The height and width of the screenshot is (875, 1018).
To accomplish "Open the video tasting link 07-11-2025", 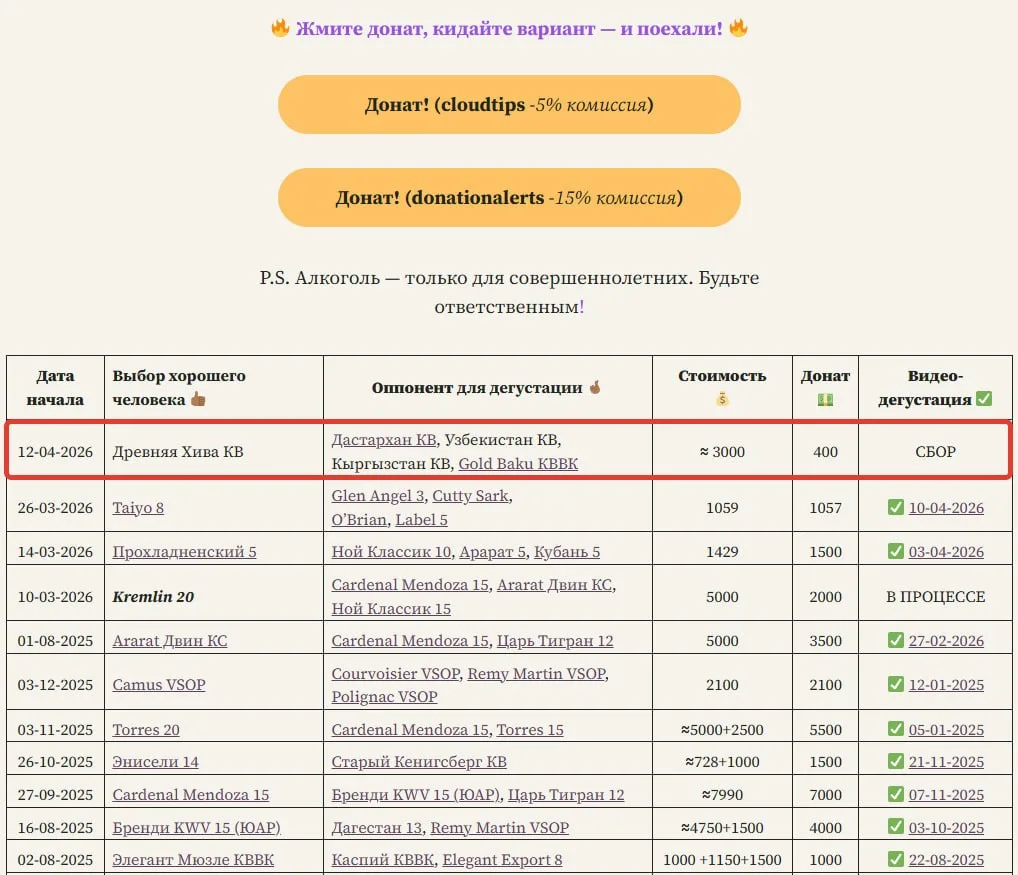I will coord(946,795).
